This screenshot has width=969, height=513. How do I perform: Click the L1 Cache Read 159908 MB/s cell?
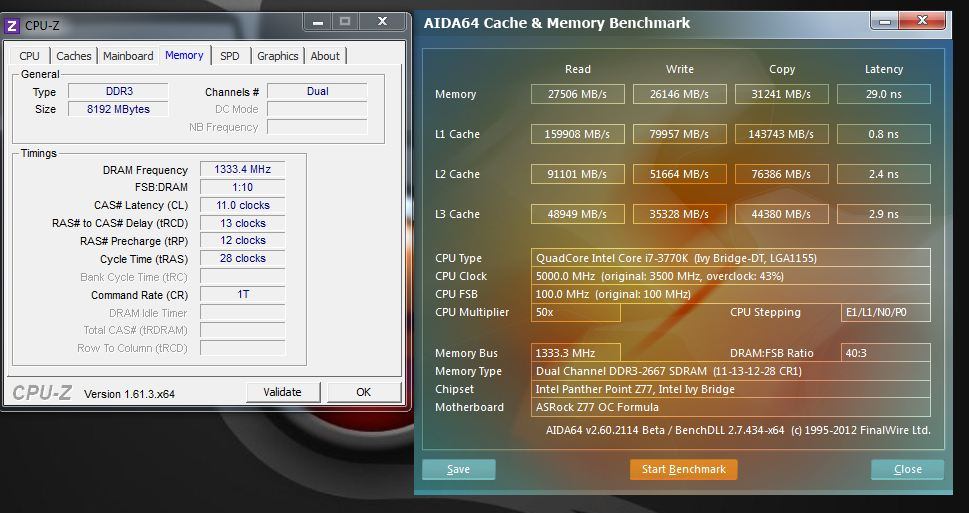[578, 134]
